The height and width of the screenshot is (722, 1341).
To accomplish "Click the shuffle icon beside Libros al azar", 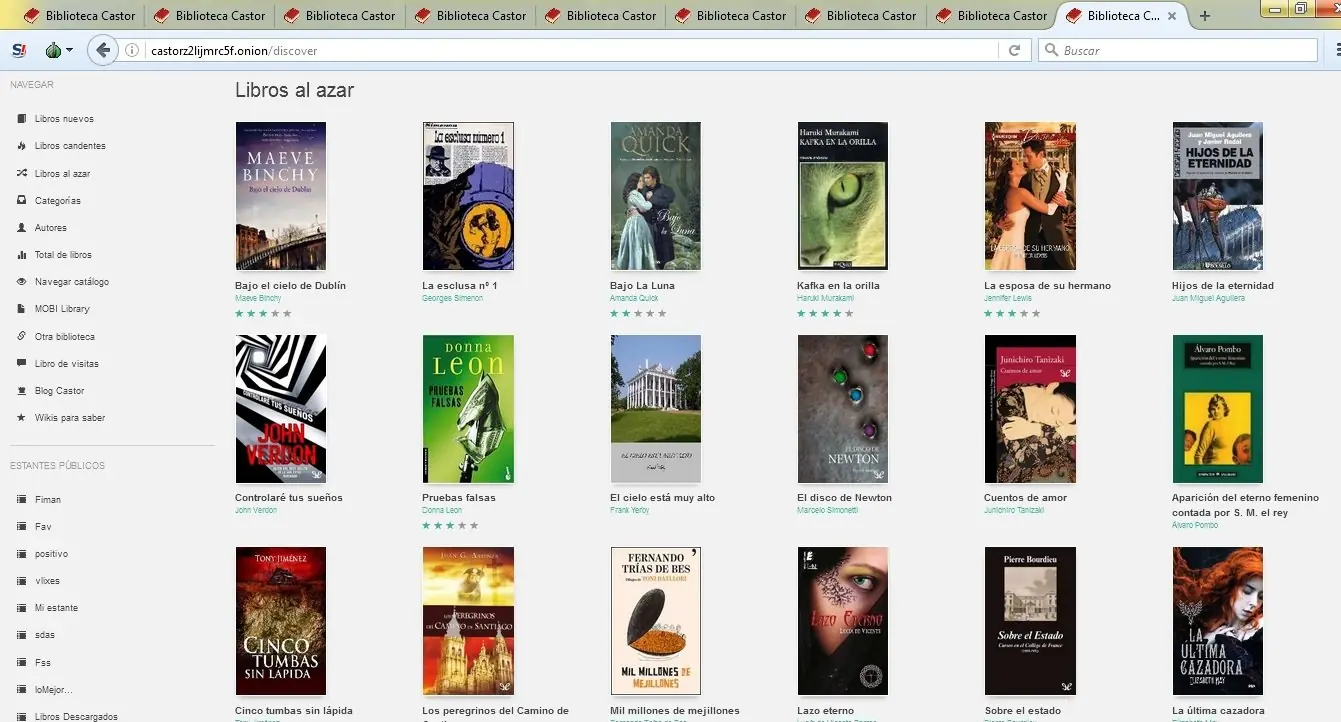I will pos(22,173).
